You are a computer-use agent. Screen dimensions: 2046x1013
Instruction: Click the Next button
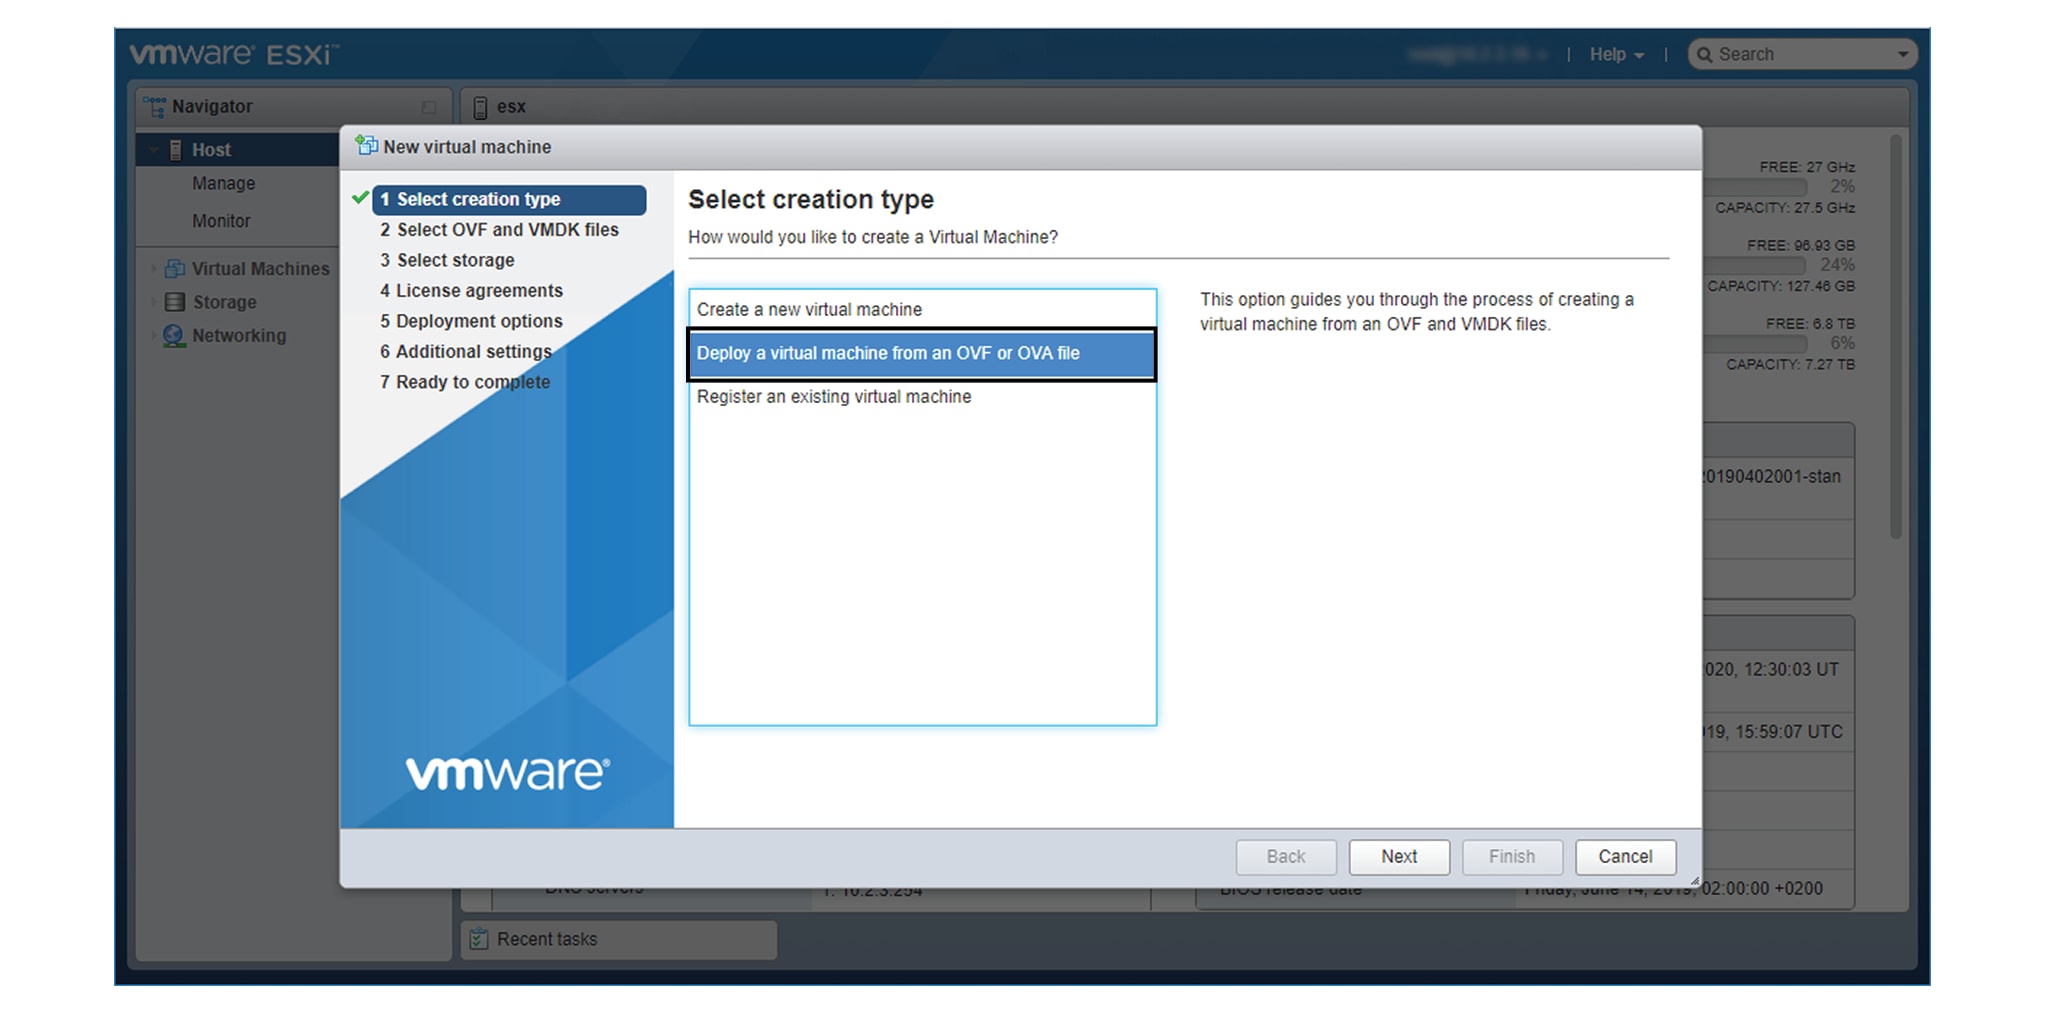(1399, 857)
